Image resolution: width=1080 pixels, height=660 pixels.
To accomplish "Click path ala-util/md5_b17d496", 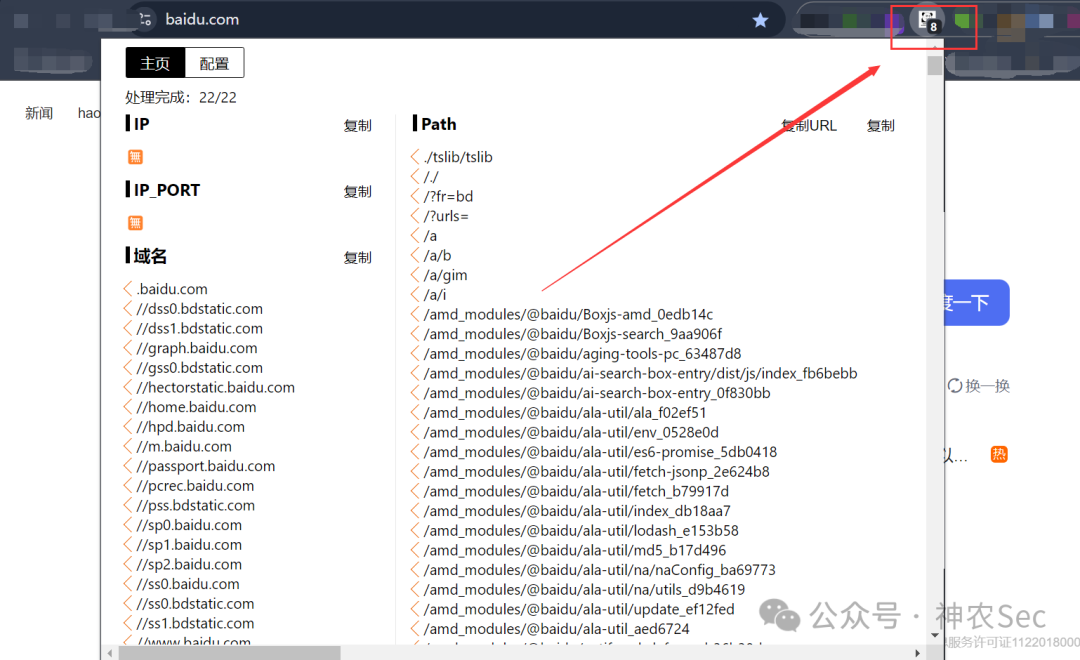I will pos(575,550).
